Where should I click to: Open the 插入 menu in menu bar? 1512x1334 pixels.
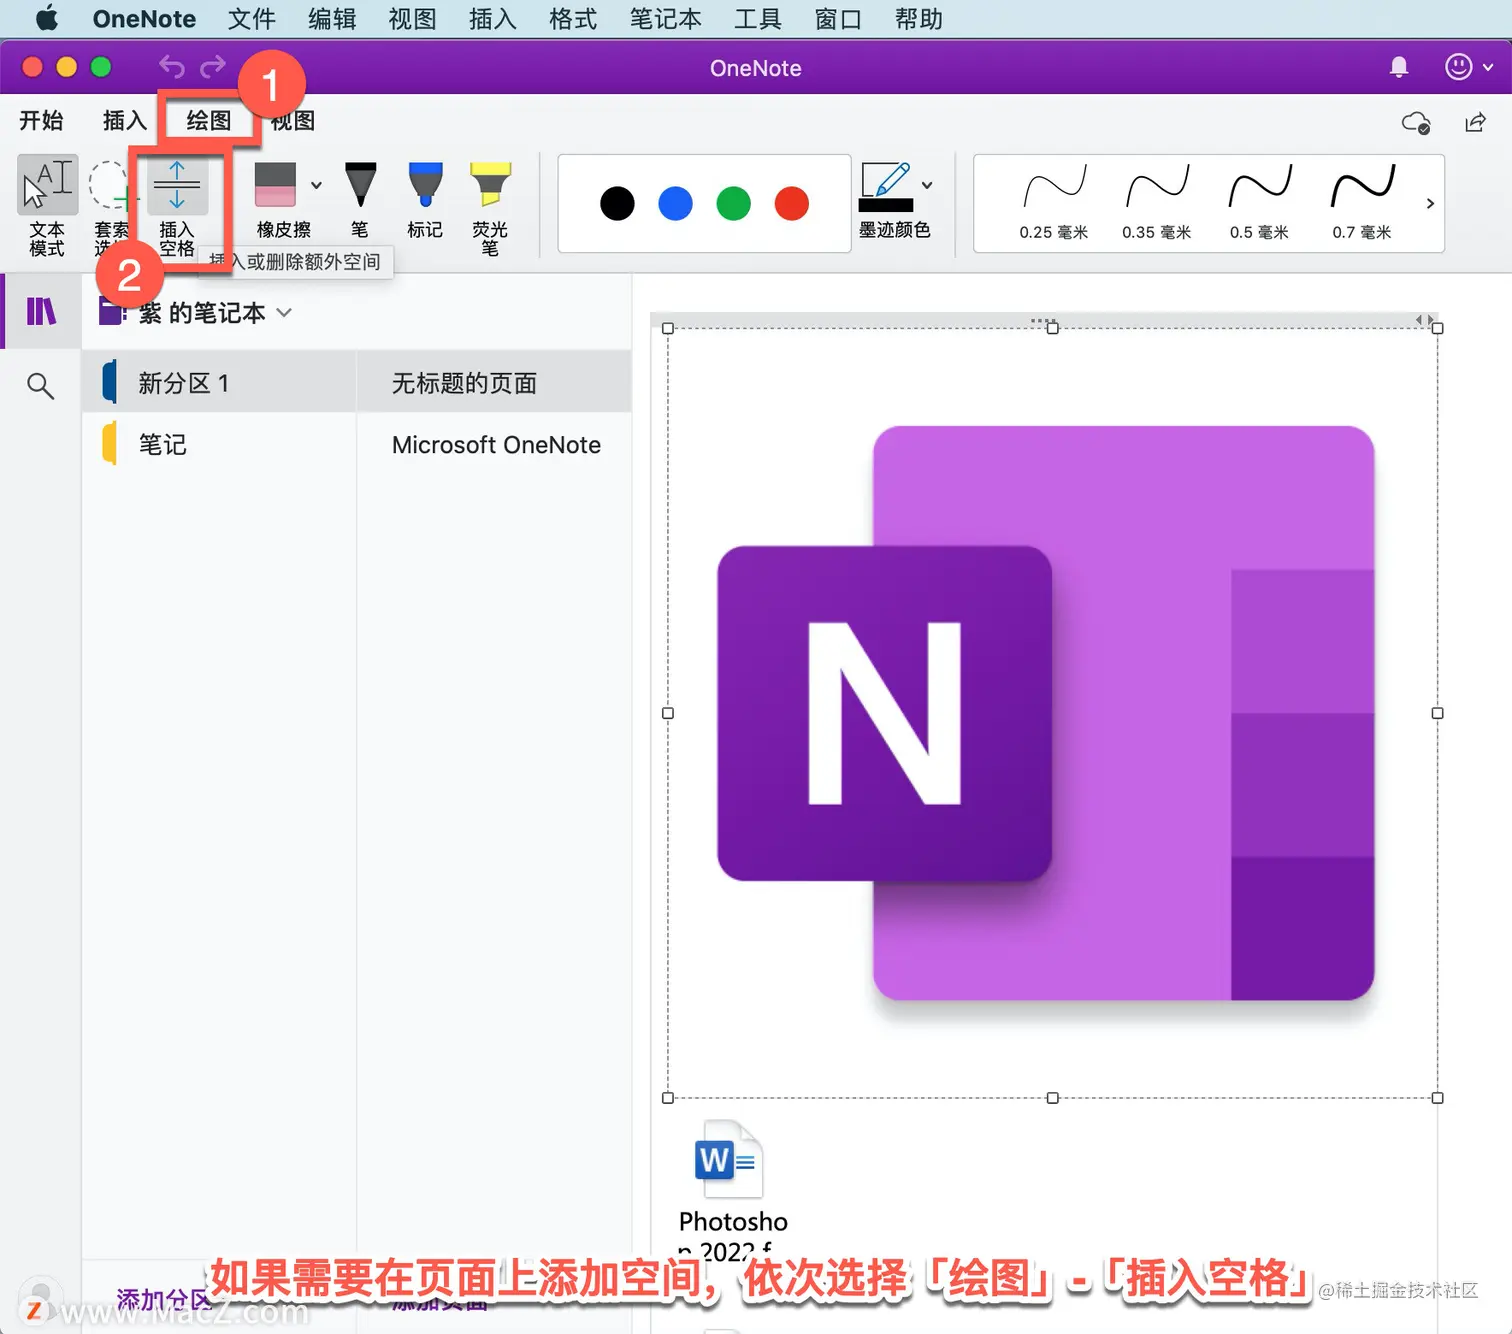pyautogui.click(x=493, y=19)
